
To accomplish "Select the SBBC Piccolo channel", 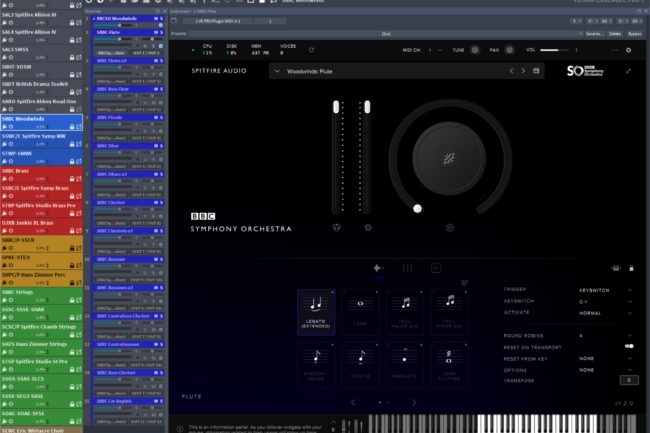I will click(109, 116).
